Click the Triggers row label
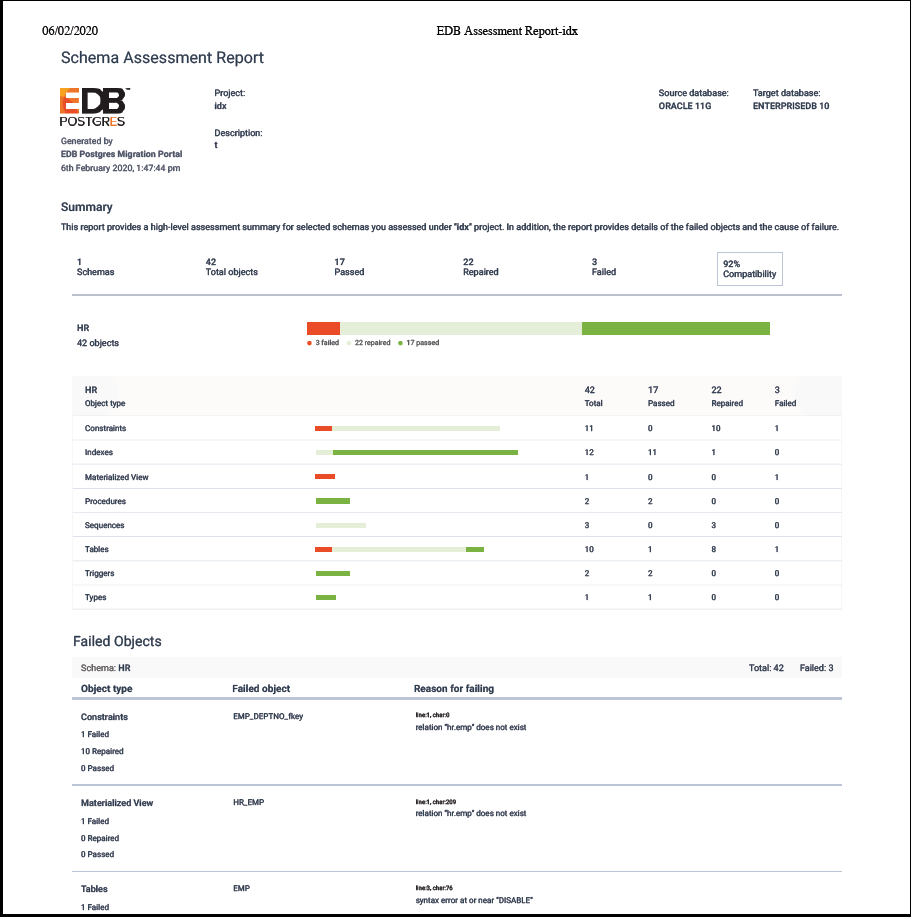Viewport: 911px width, 917px height. click(x=99, y=573)
